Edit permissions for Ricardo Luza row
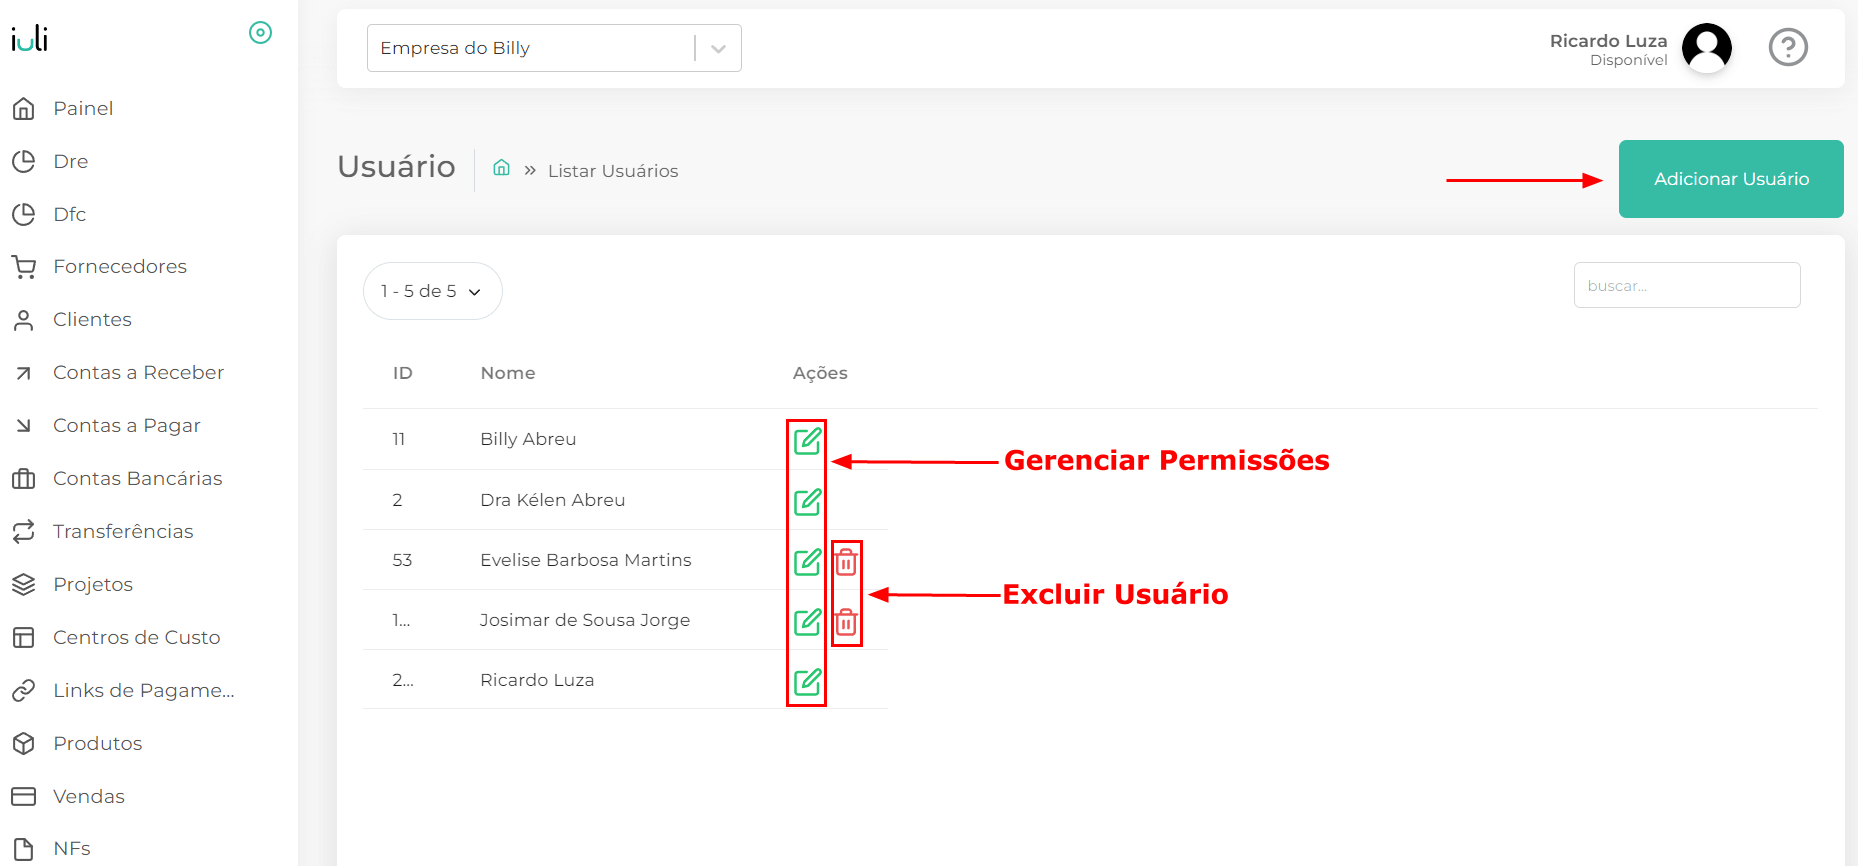The height and width of the screenshot is (866, 1858). click(807, 682)
